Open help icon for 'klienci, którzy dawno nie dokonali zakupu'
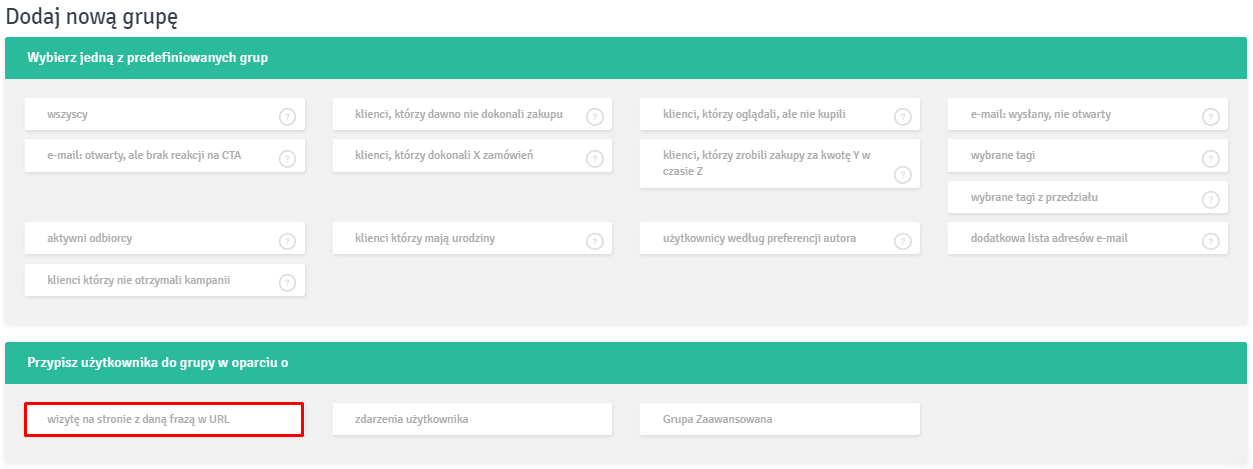1253x469 pixels. tap(595, 117)
